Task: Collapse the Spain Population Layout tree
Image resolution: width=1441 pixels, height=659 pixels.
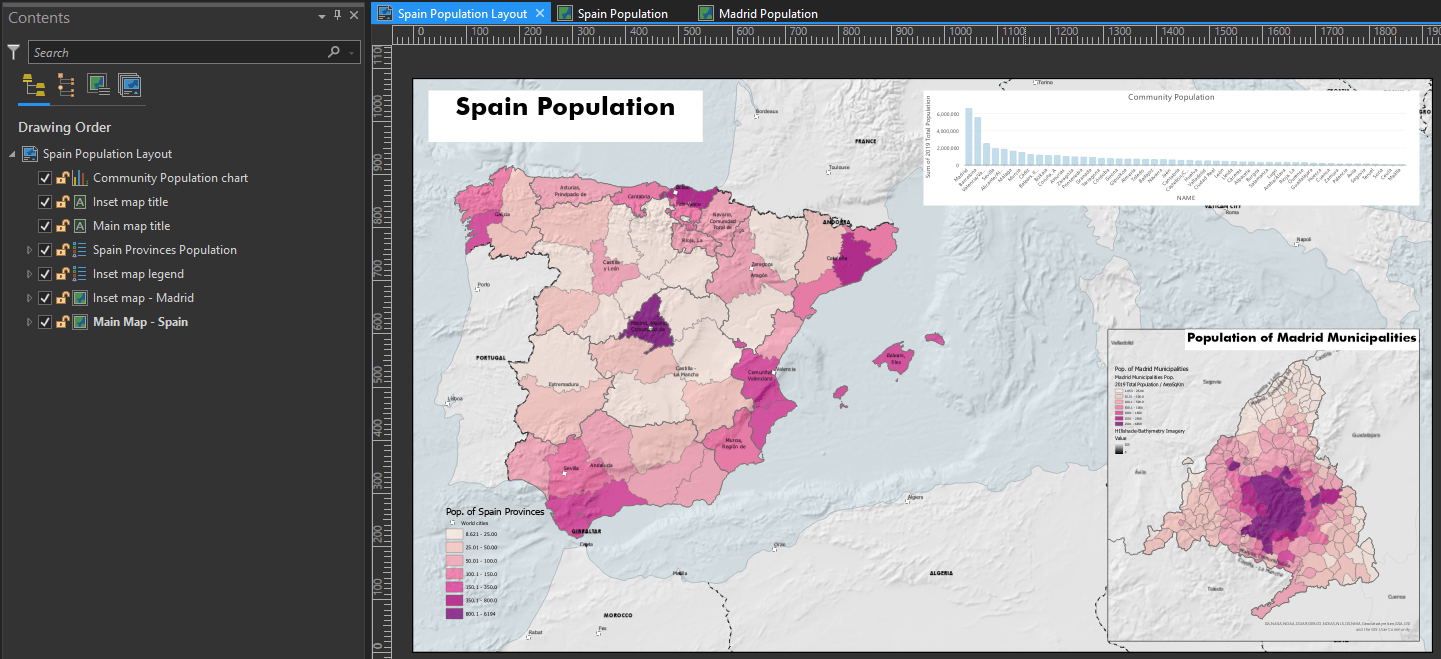Action: coord(10,153)
